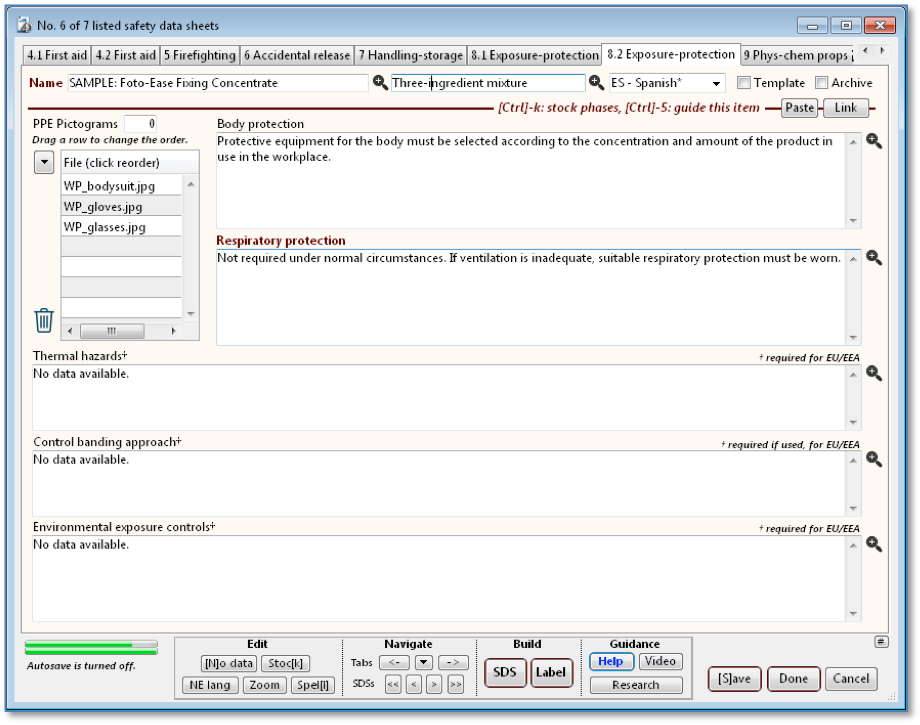Click the Link button
This screenshot has width=920, height=725.
[x=845, y=108]
